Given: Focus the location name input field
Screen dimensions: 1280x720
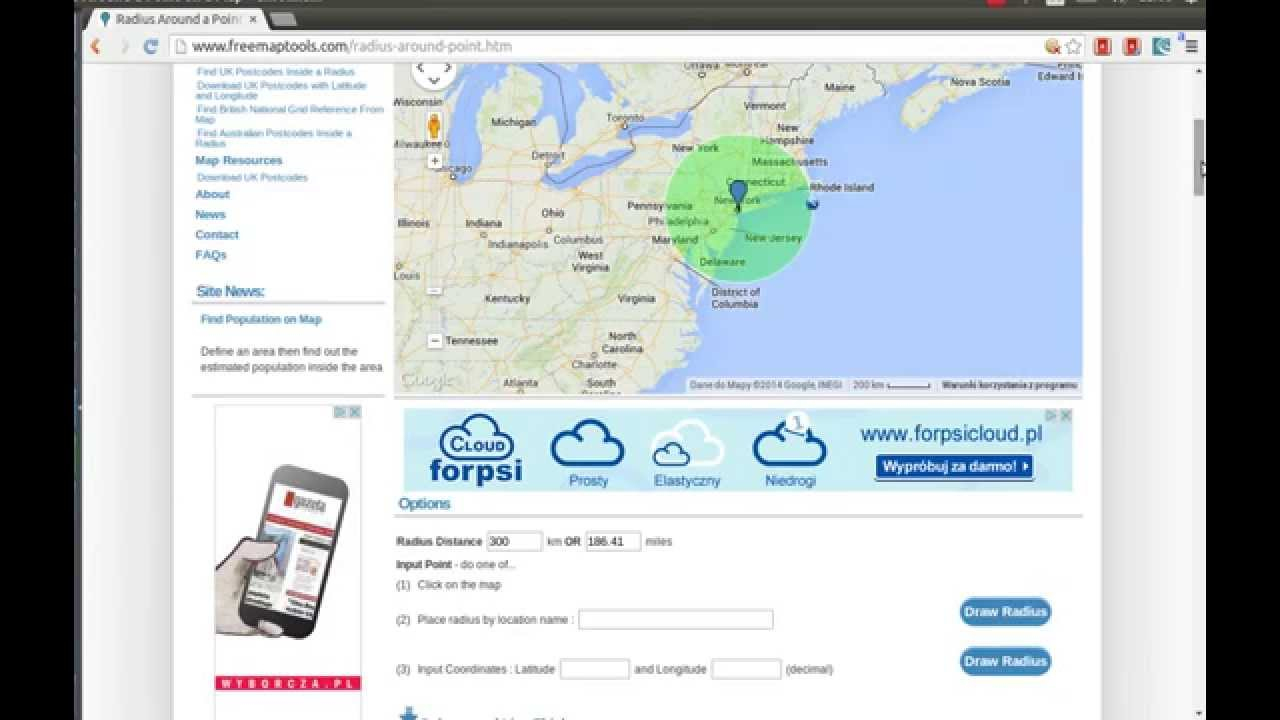Looking at the screenshot, I should pyautogui.click(x=675, y=620).
